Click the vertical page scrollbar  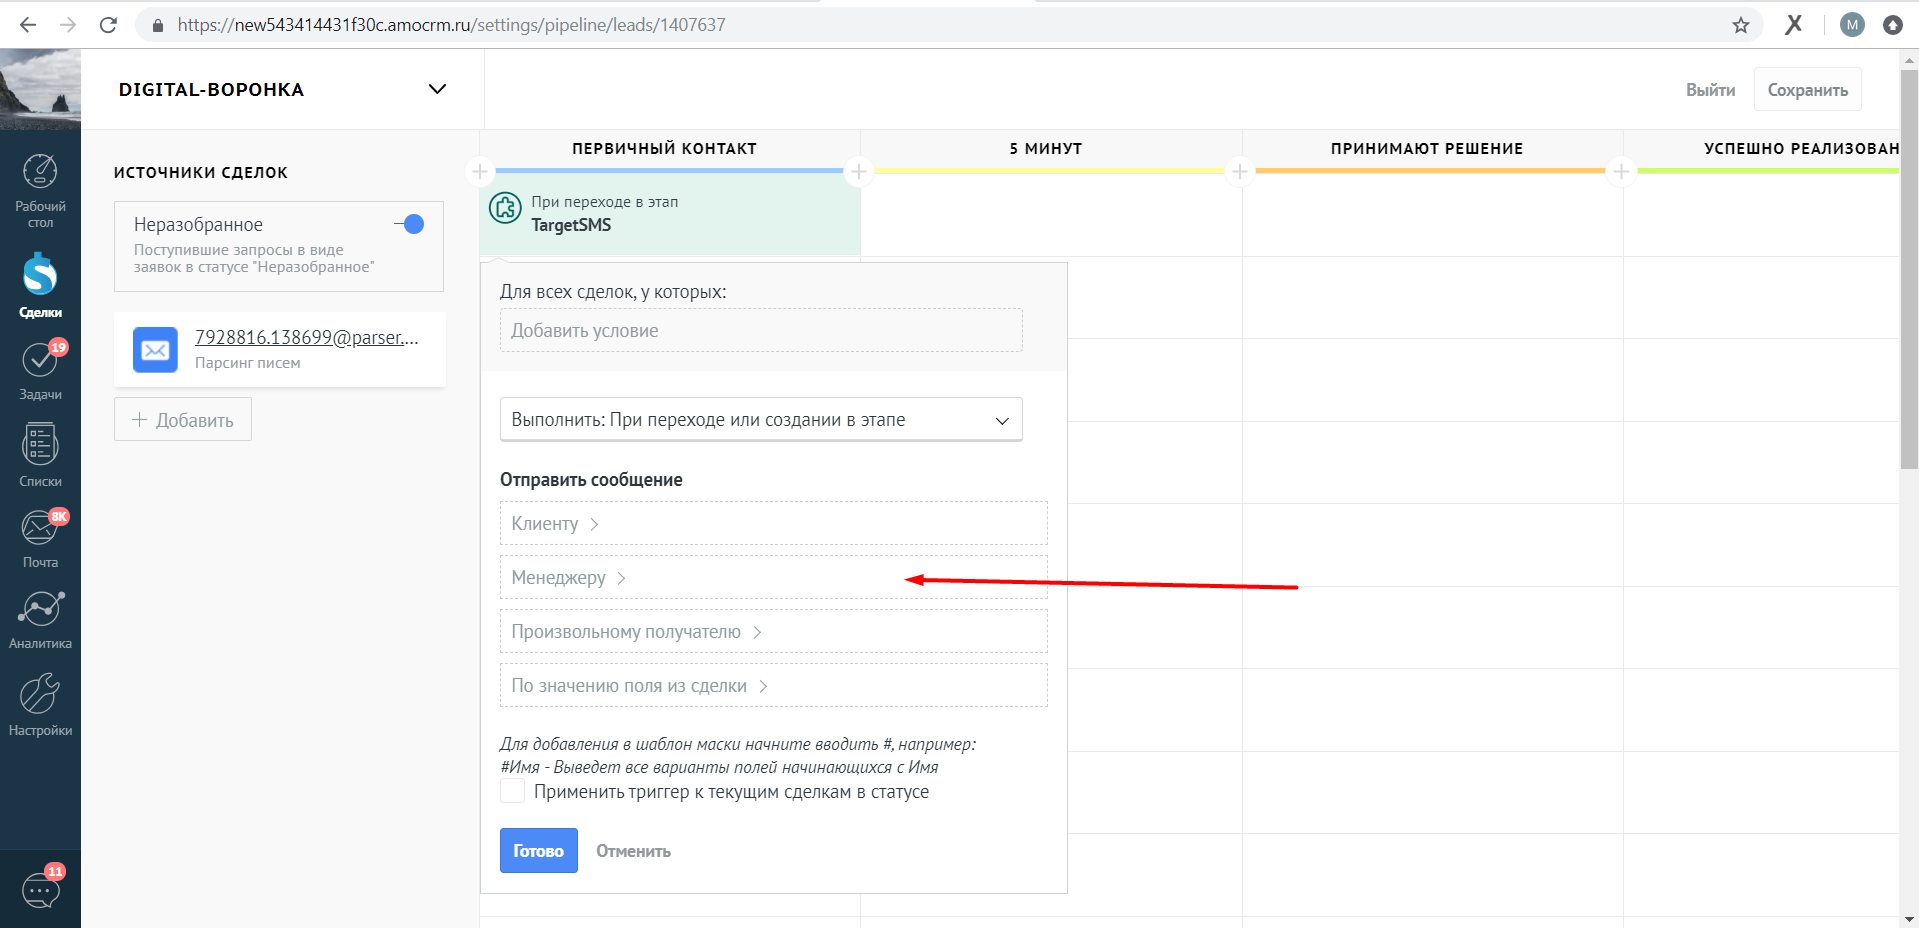coord(1909,270)
